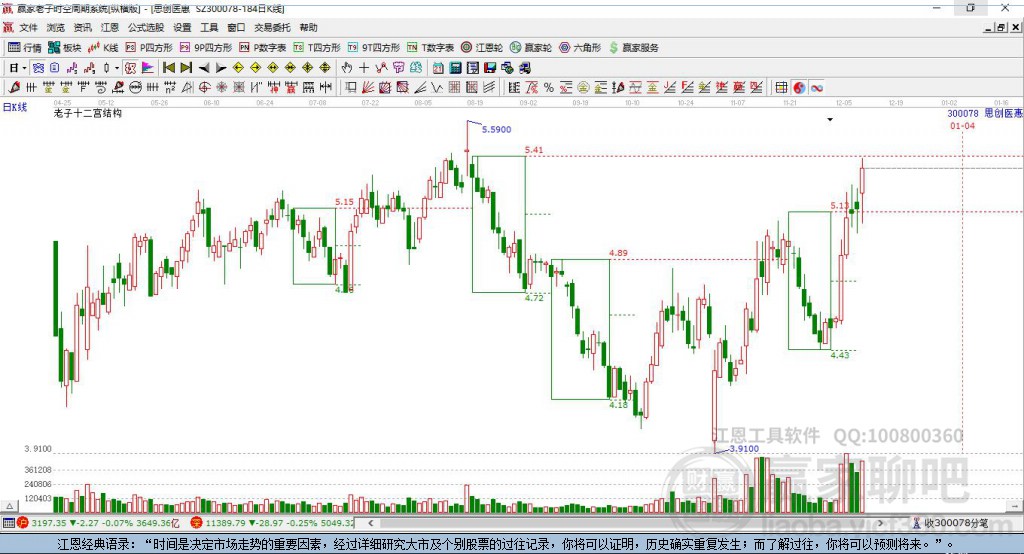1024x554 pixels.
Task: Select the hand pan tool
Action: [347, 68]
